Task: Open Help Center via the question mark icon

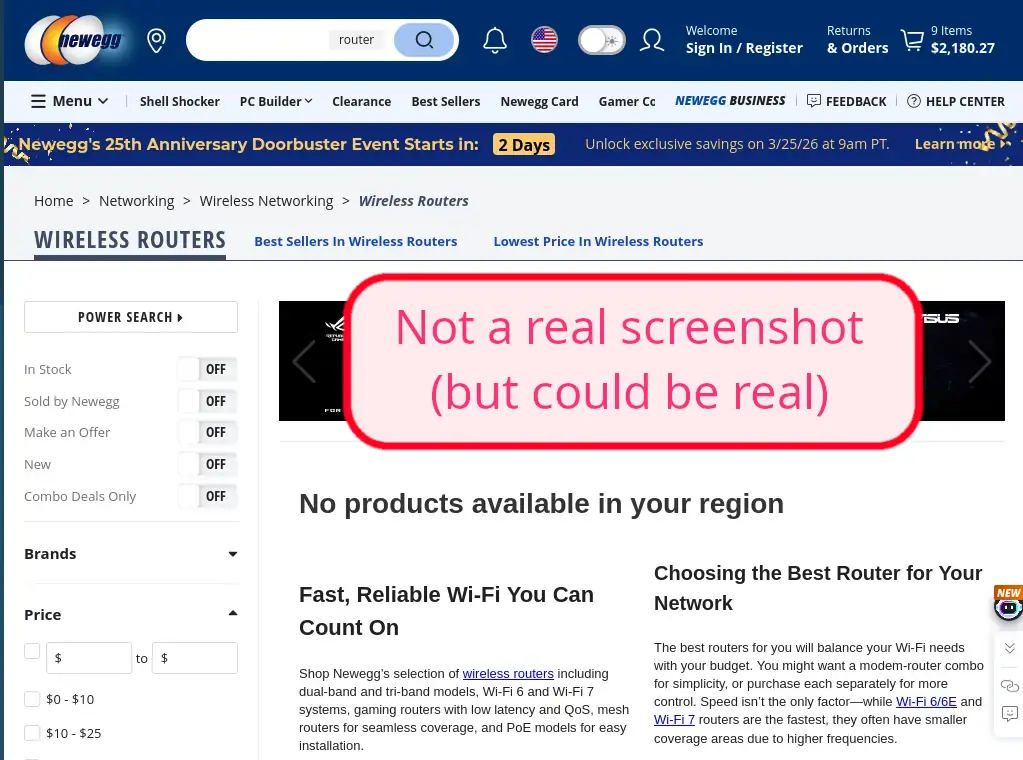Action: pos(914,101)
